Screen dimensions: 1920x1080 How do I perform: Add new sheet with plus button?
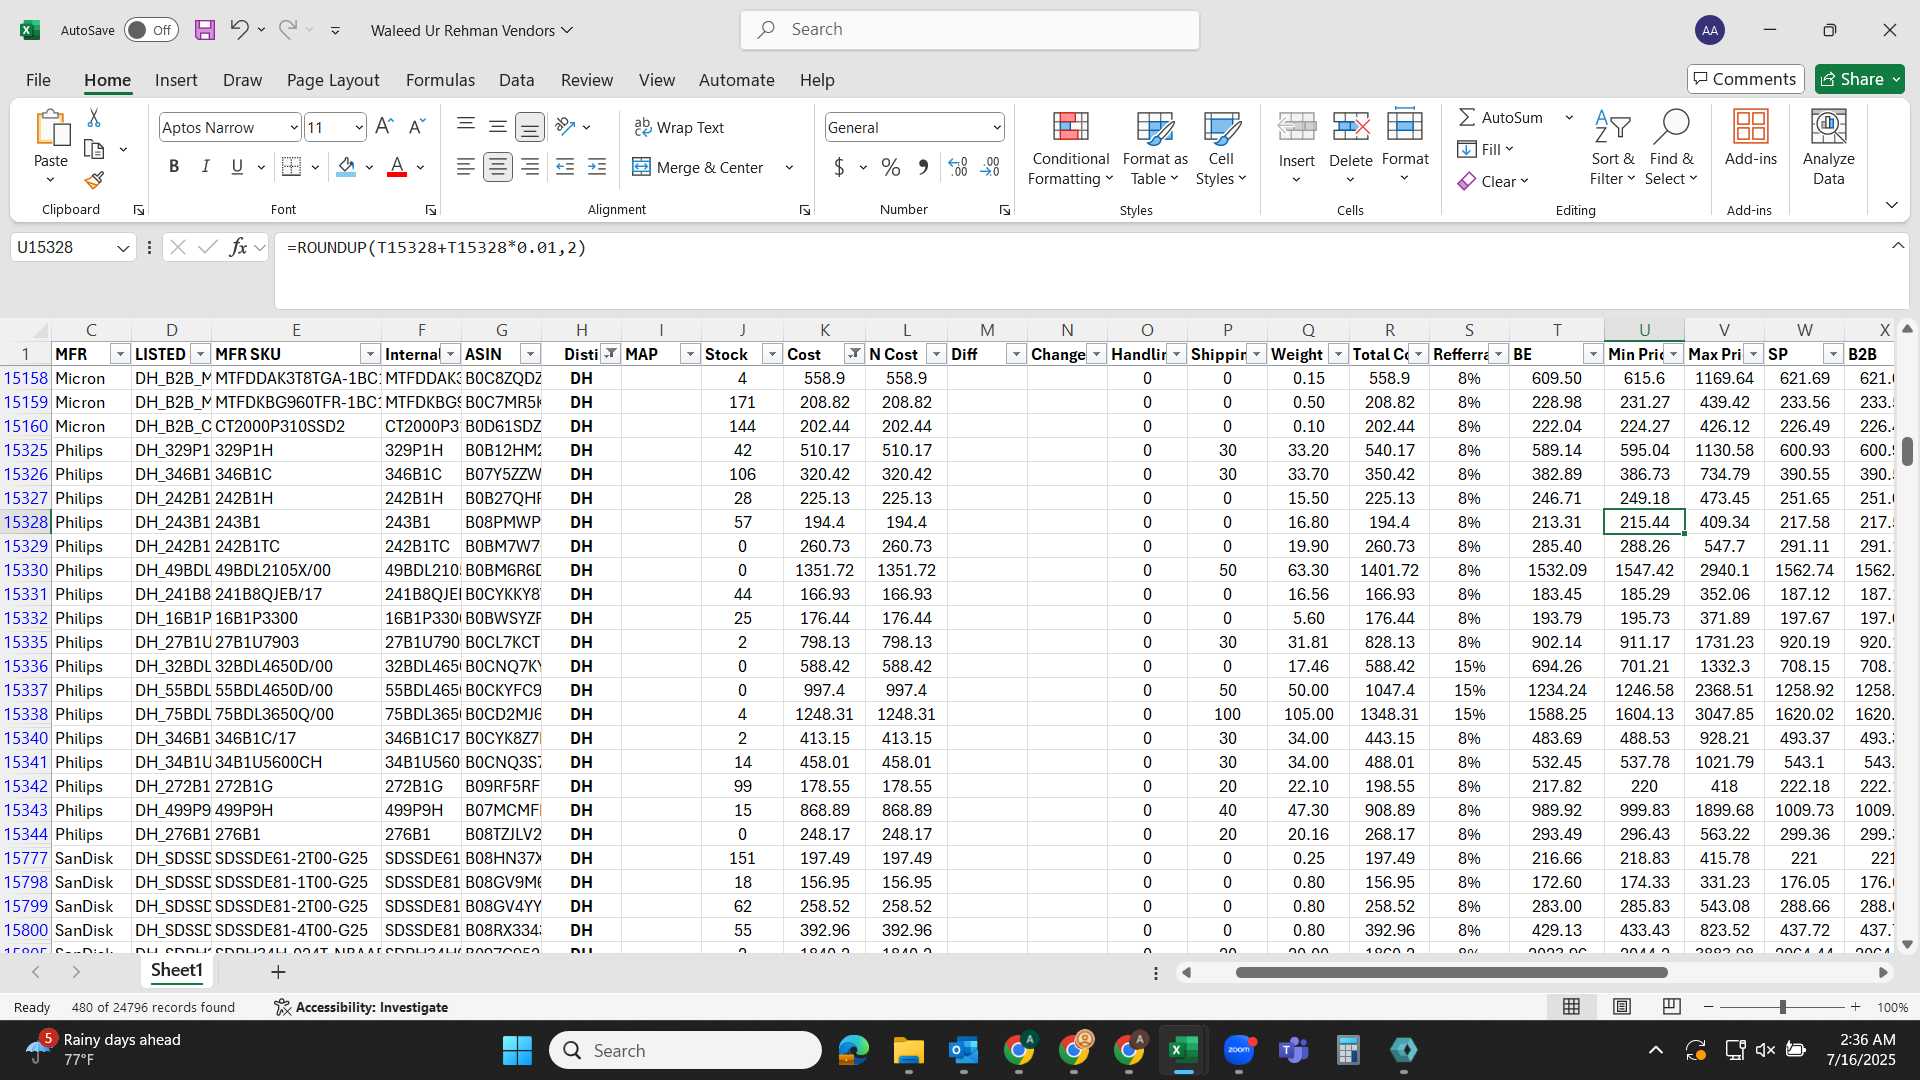coord(278,971)
